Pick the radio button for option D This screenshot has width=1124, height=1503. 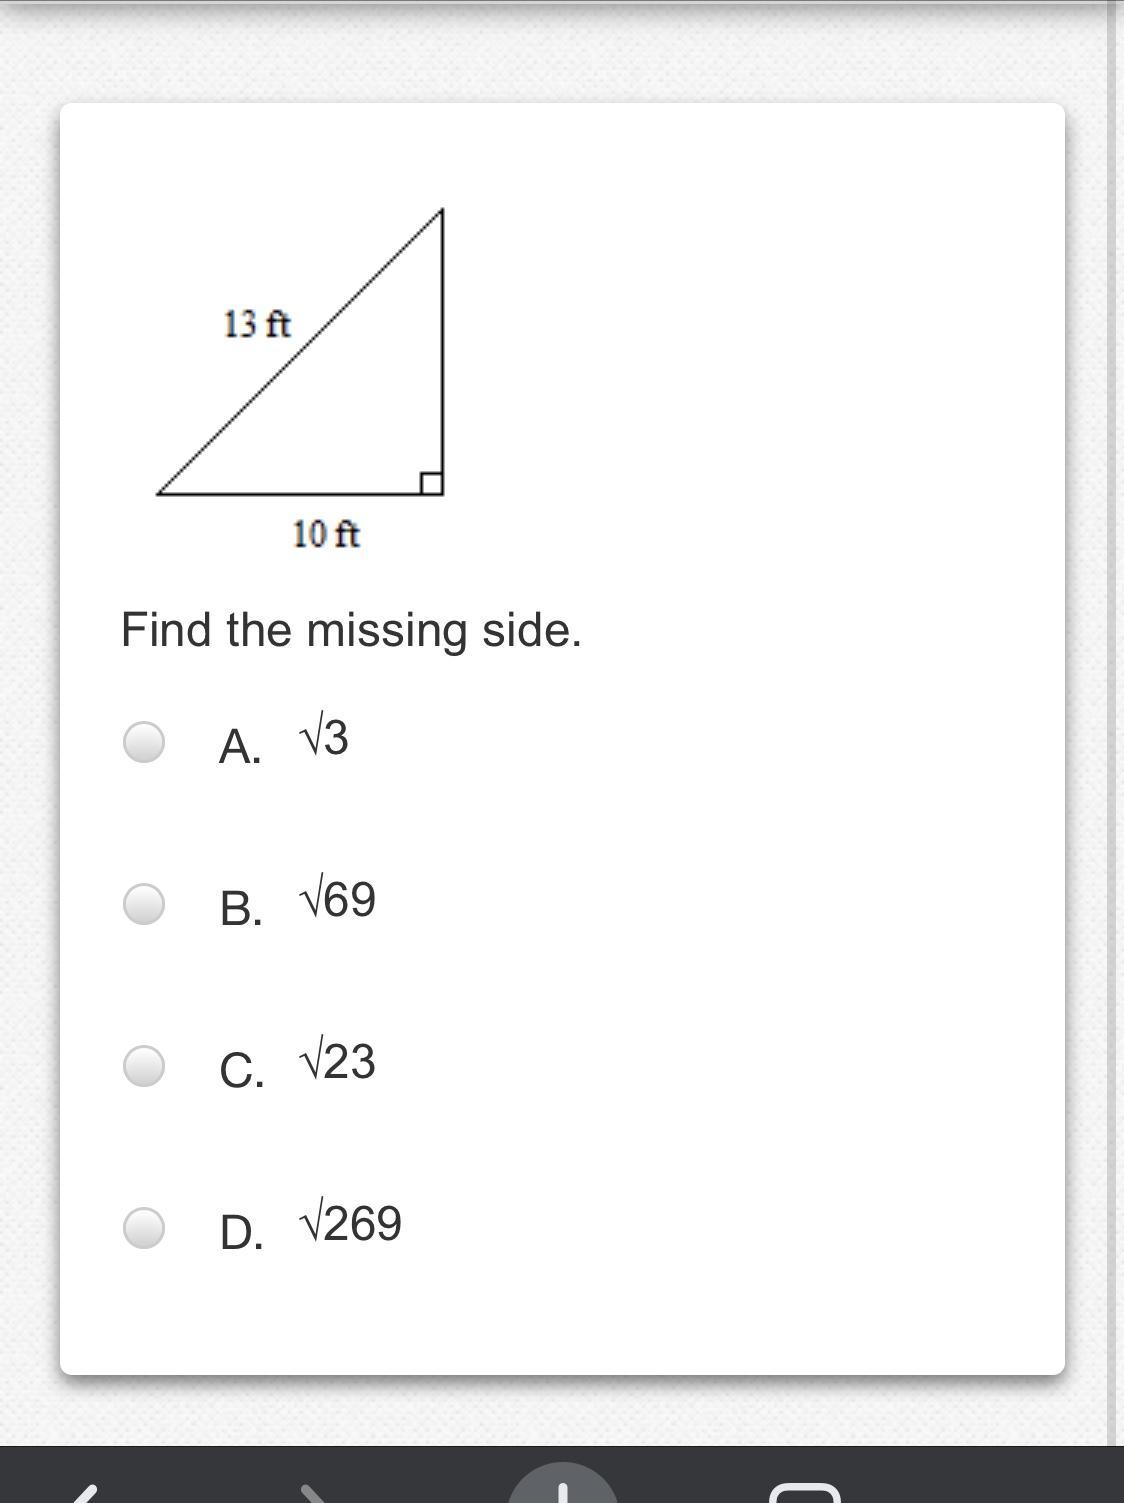point(144,1228)
